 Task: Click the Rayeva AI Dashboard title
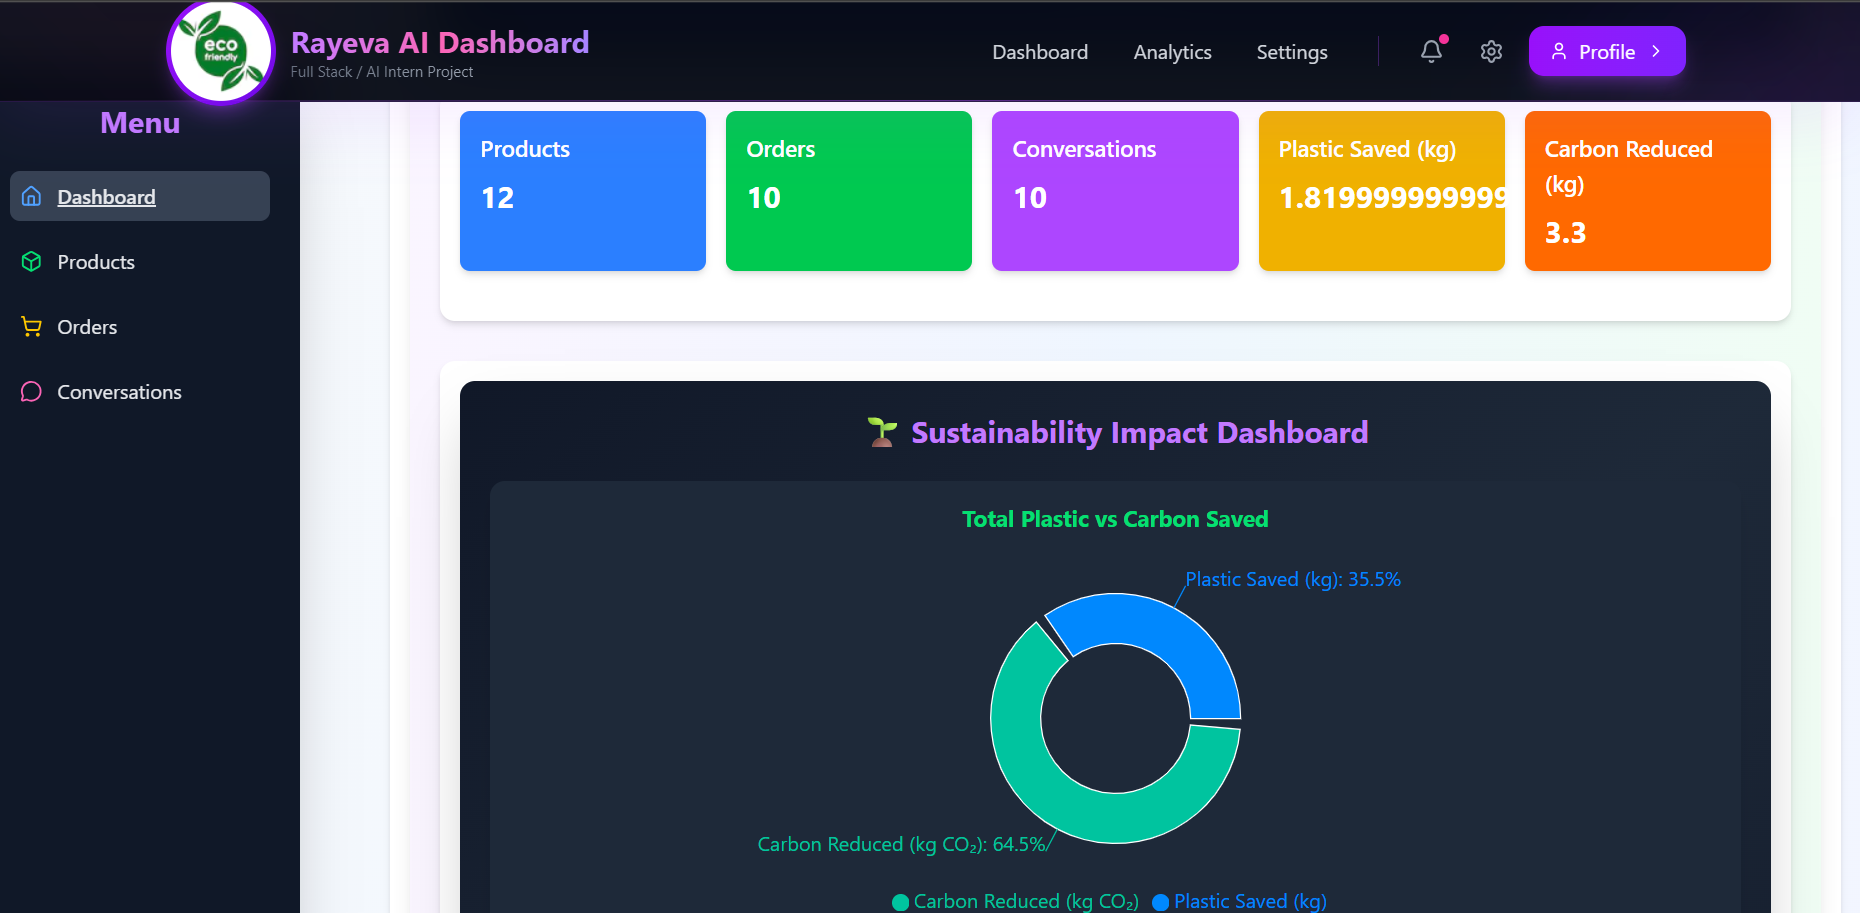pos(439,43)
